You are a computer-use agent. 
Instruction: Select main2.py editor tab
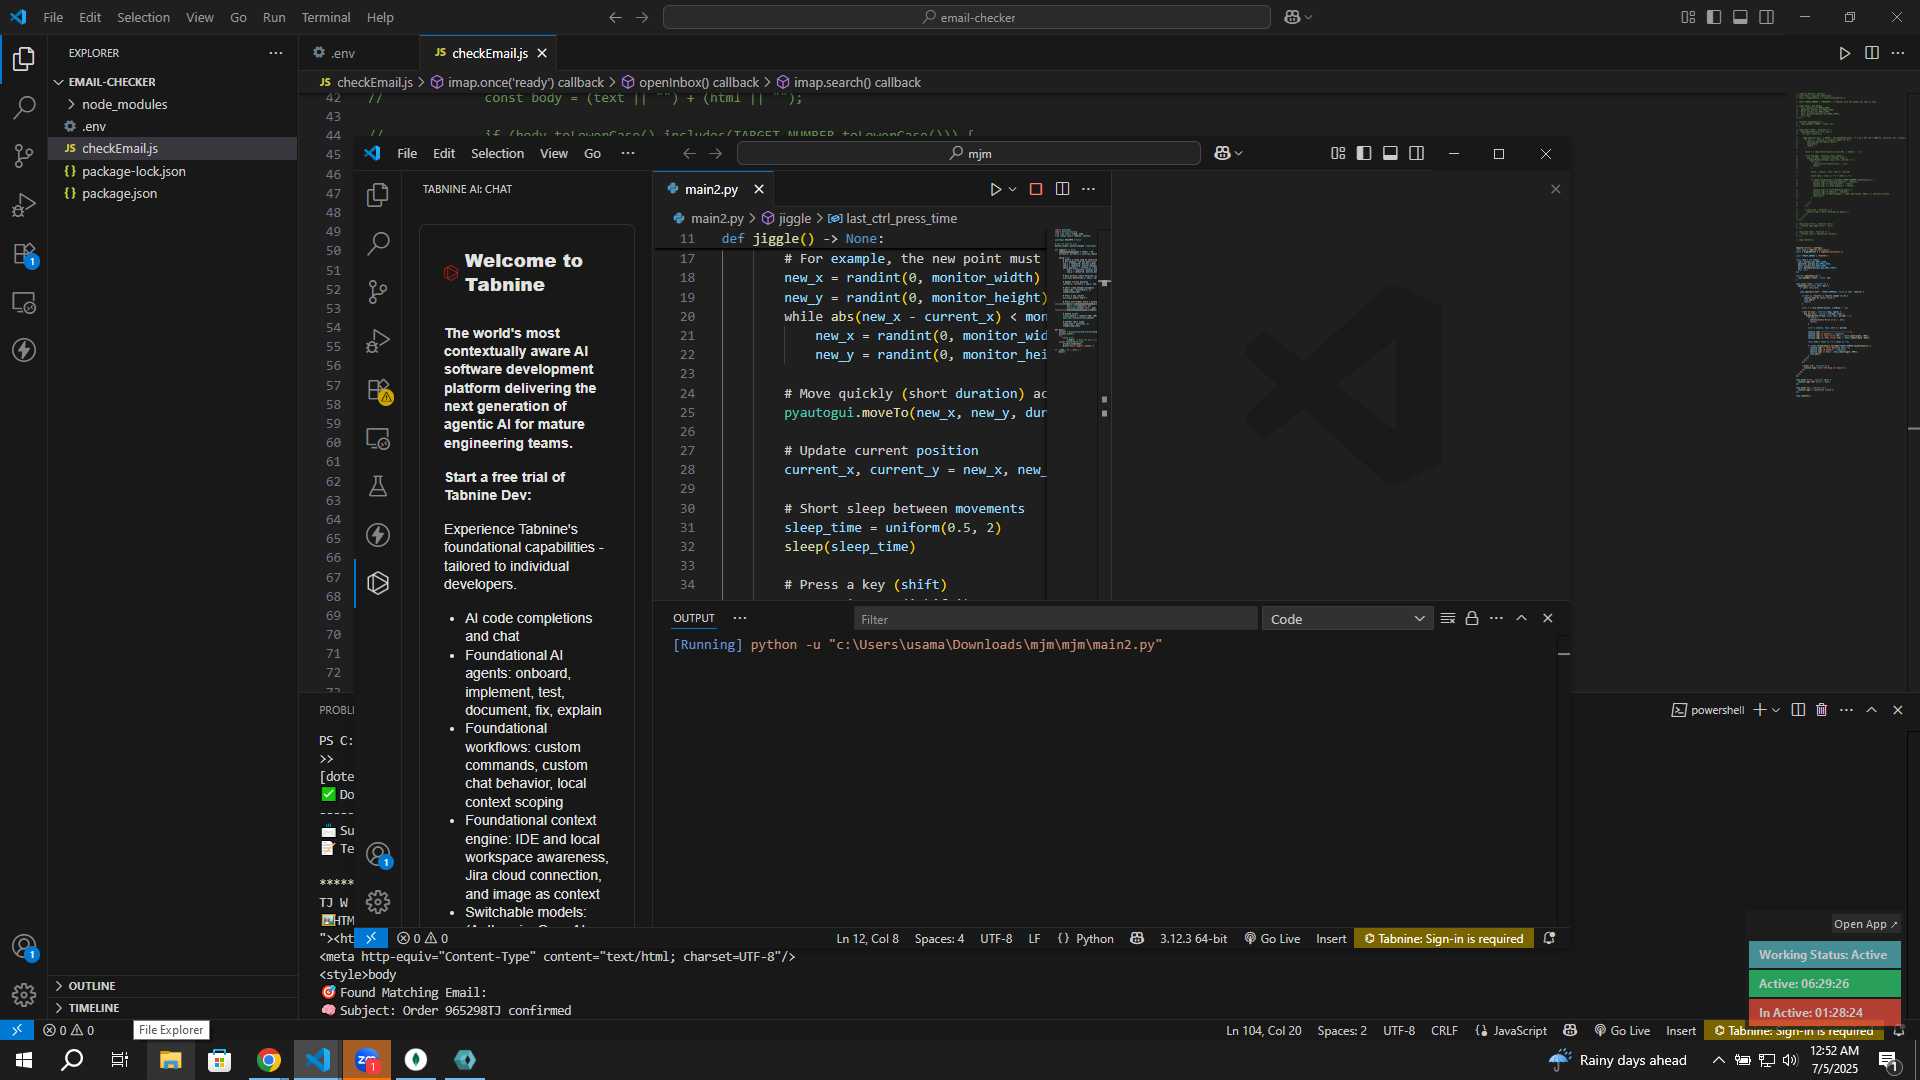tap(711, 189)
